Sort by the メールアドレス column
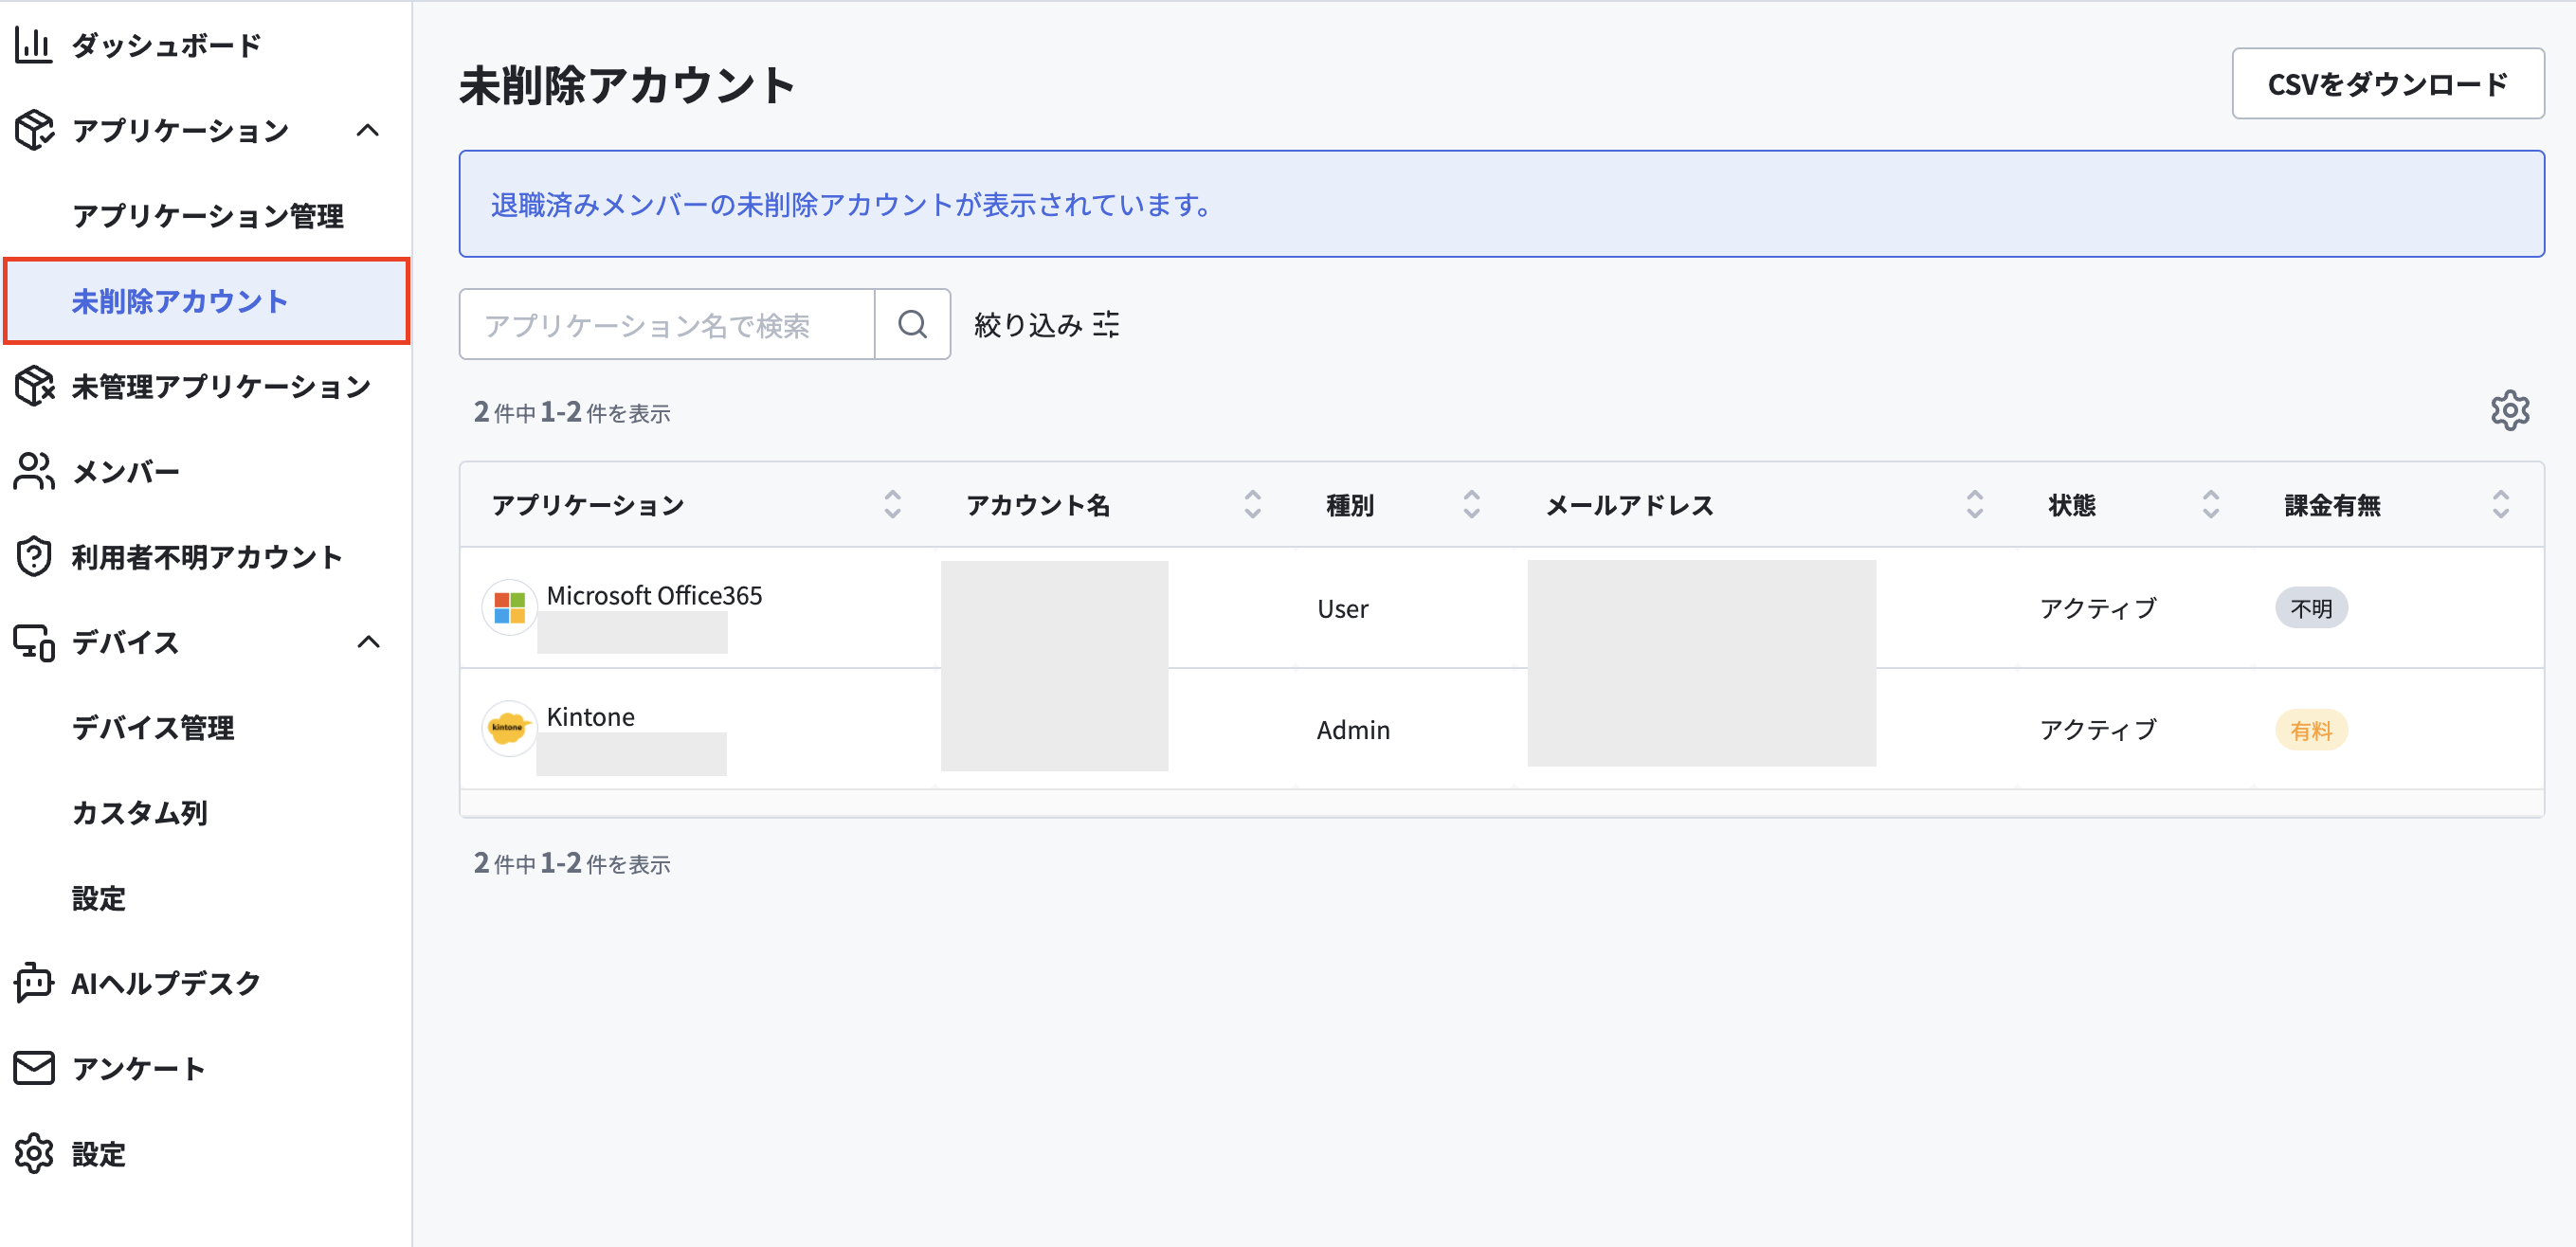 pyautogui.click(x=1974, y=504)
